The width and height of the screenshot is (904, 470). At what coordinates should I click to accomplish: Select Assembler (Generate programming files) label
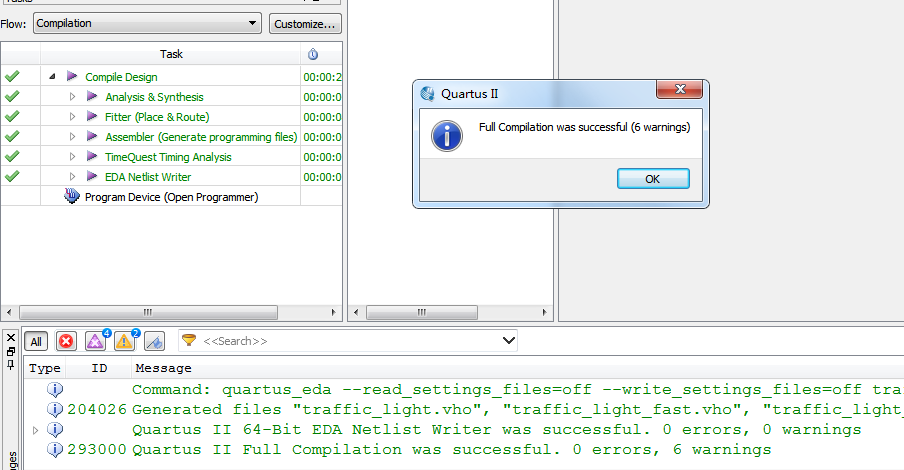(x=201, y=137)
